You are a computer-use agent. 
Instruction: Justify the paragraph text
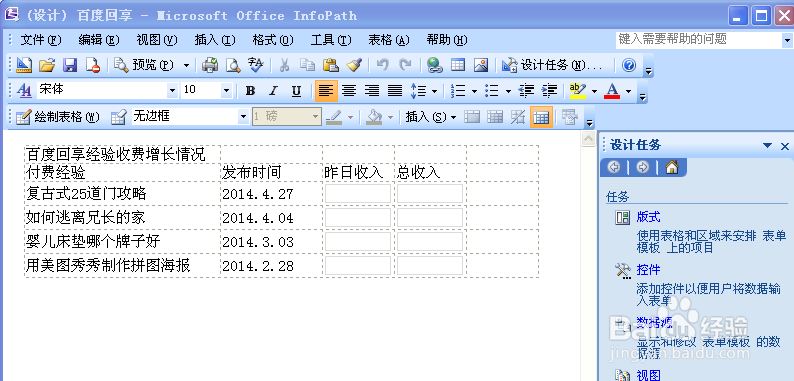coord(395,91)
